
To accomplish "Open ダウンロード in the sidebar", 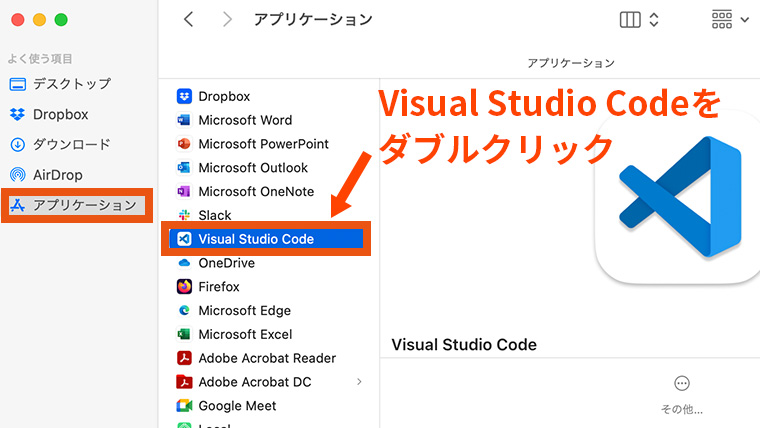I will tap(71, 145).
